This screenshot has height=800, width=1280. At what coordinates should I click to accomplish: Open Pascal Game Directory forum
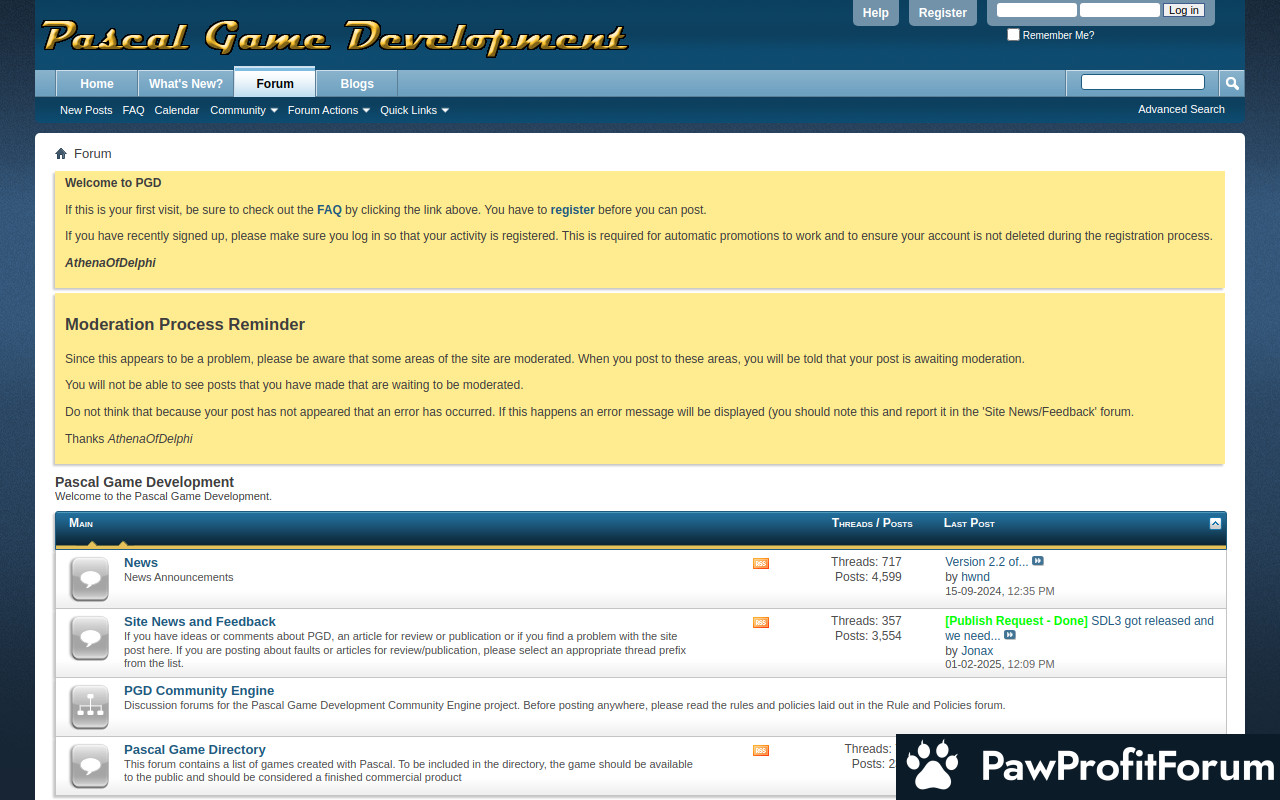coord(195,750)
